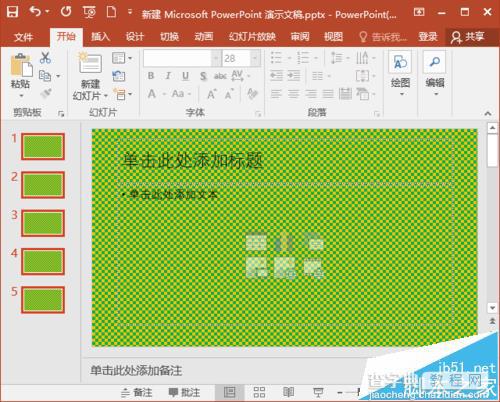The width and height of the screenshot is (500, 402).
Task: Open the 插入 tab
Action: 100,36
